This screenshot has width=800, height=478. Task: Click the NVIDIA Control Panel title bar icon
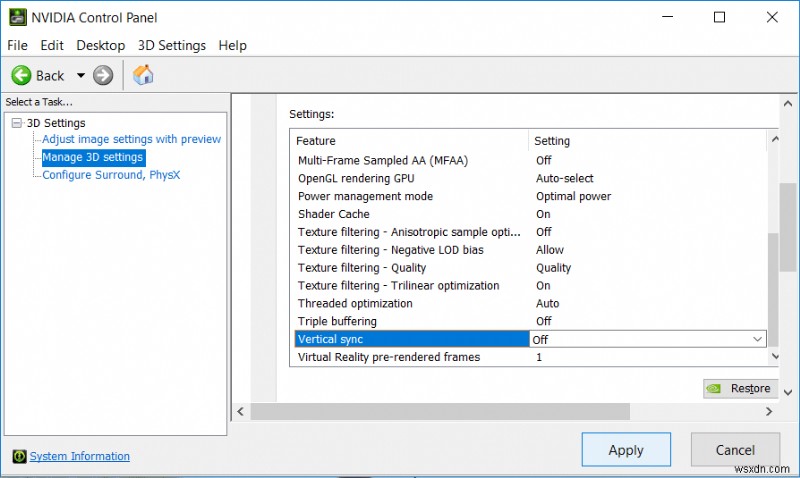pyautogui.click(x=18, y=17)
